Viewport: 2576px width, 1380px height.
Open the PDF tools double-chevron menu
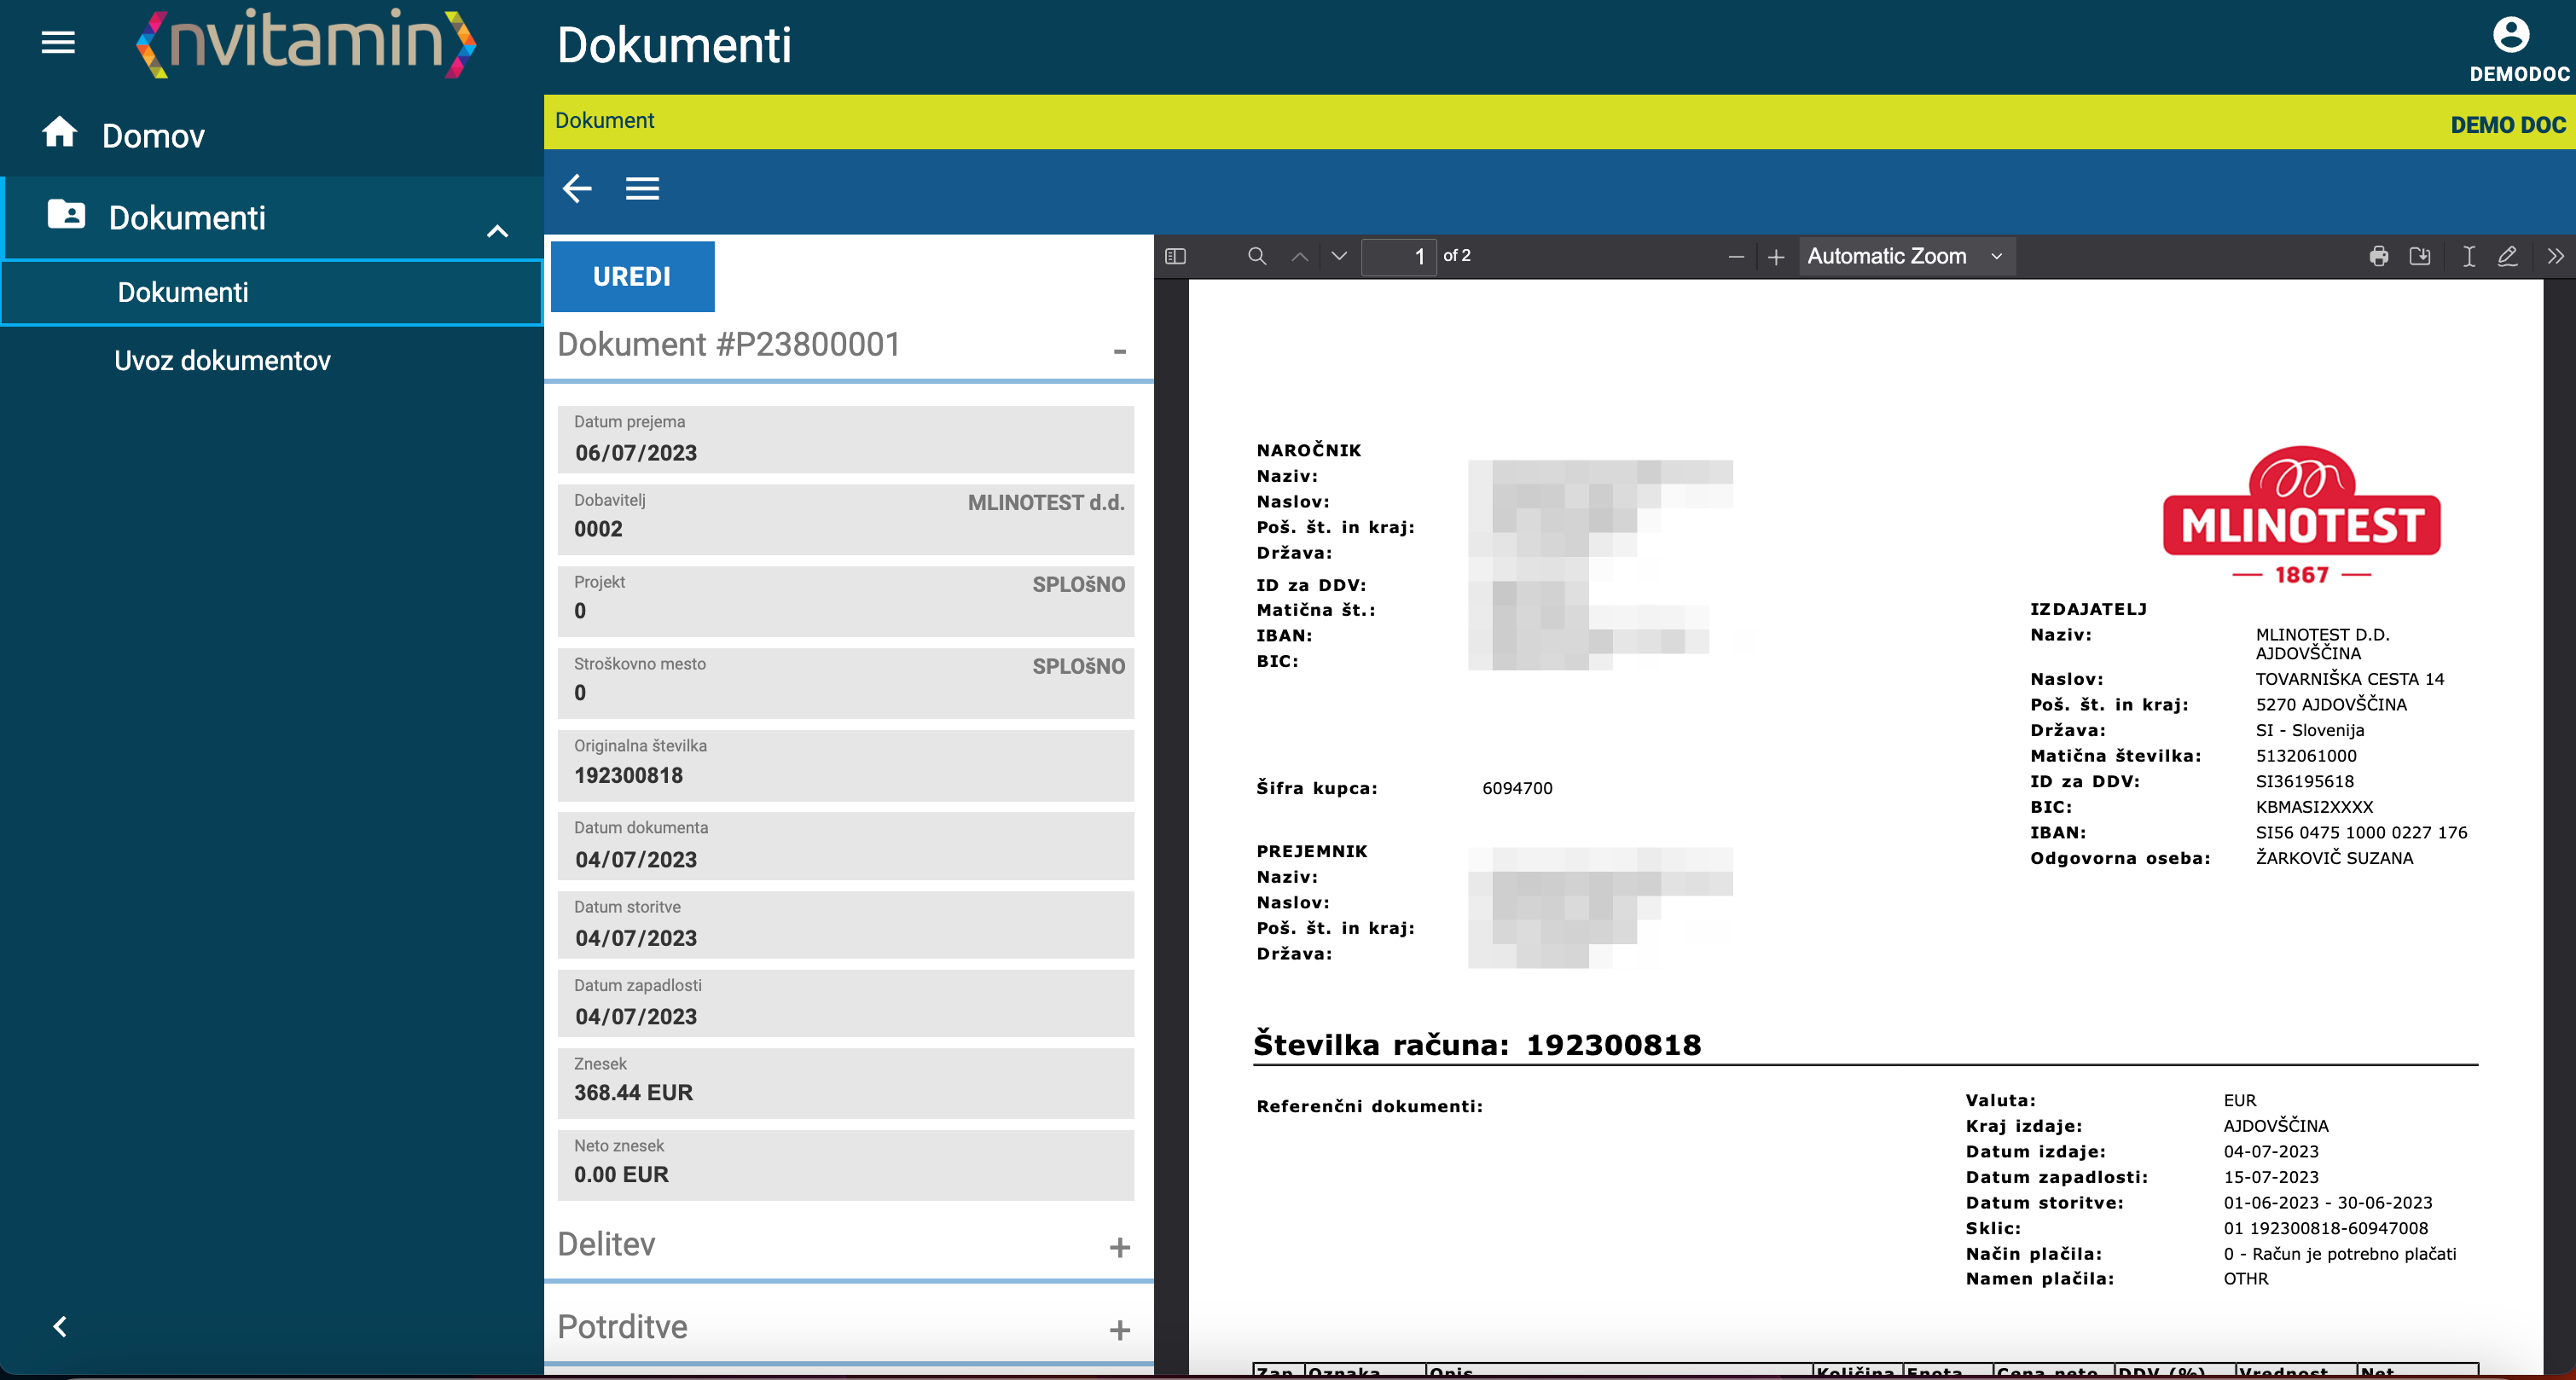2555,256
